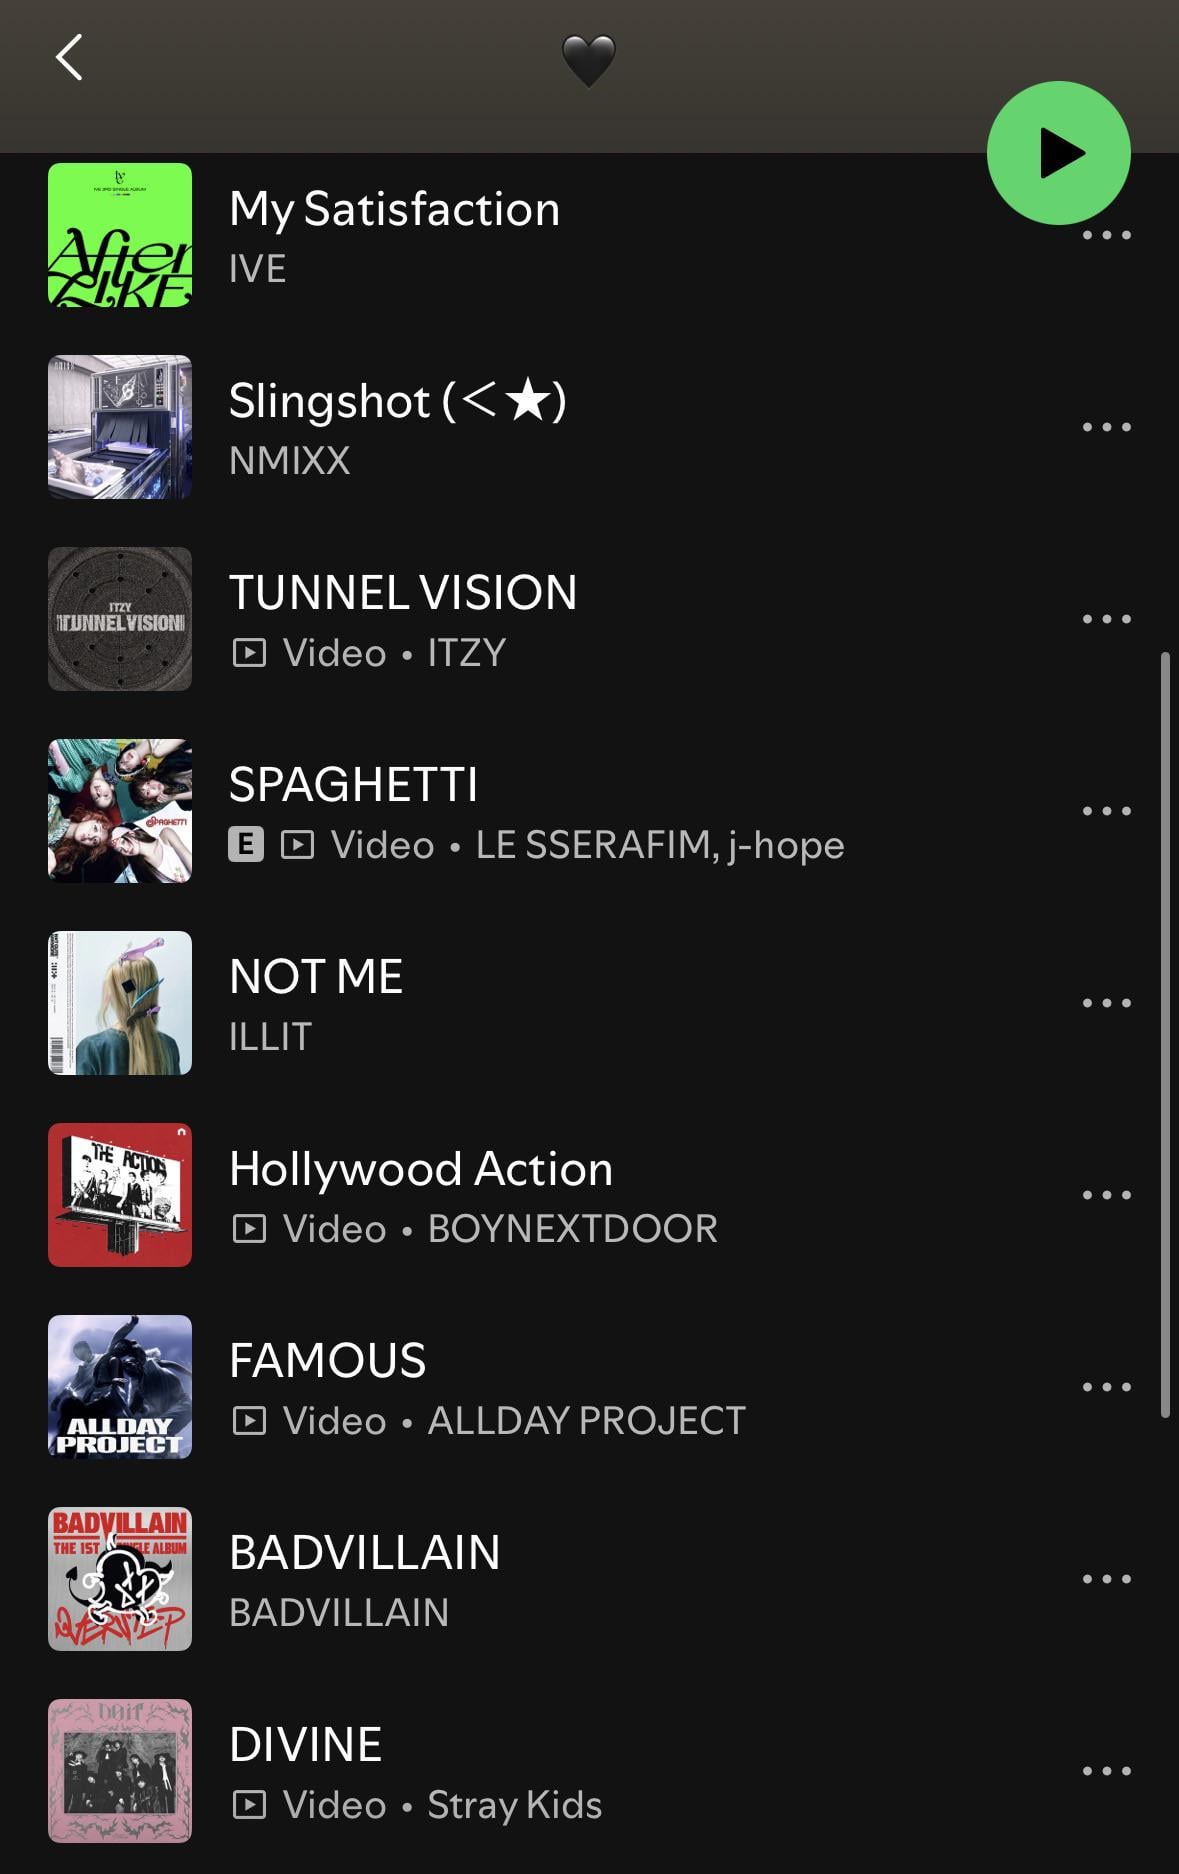Open more options for TUNNEL VISION
The width and height of the screenshot is (1179, 1874).
[x=1106, y=619]
